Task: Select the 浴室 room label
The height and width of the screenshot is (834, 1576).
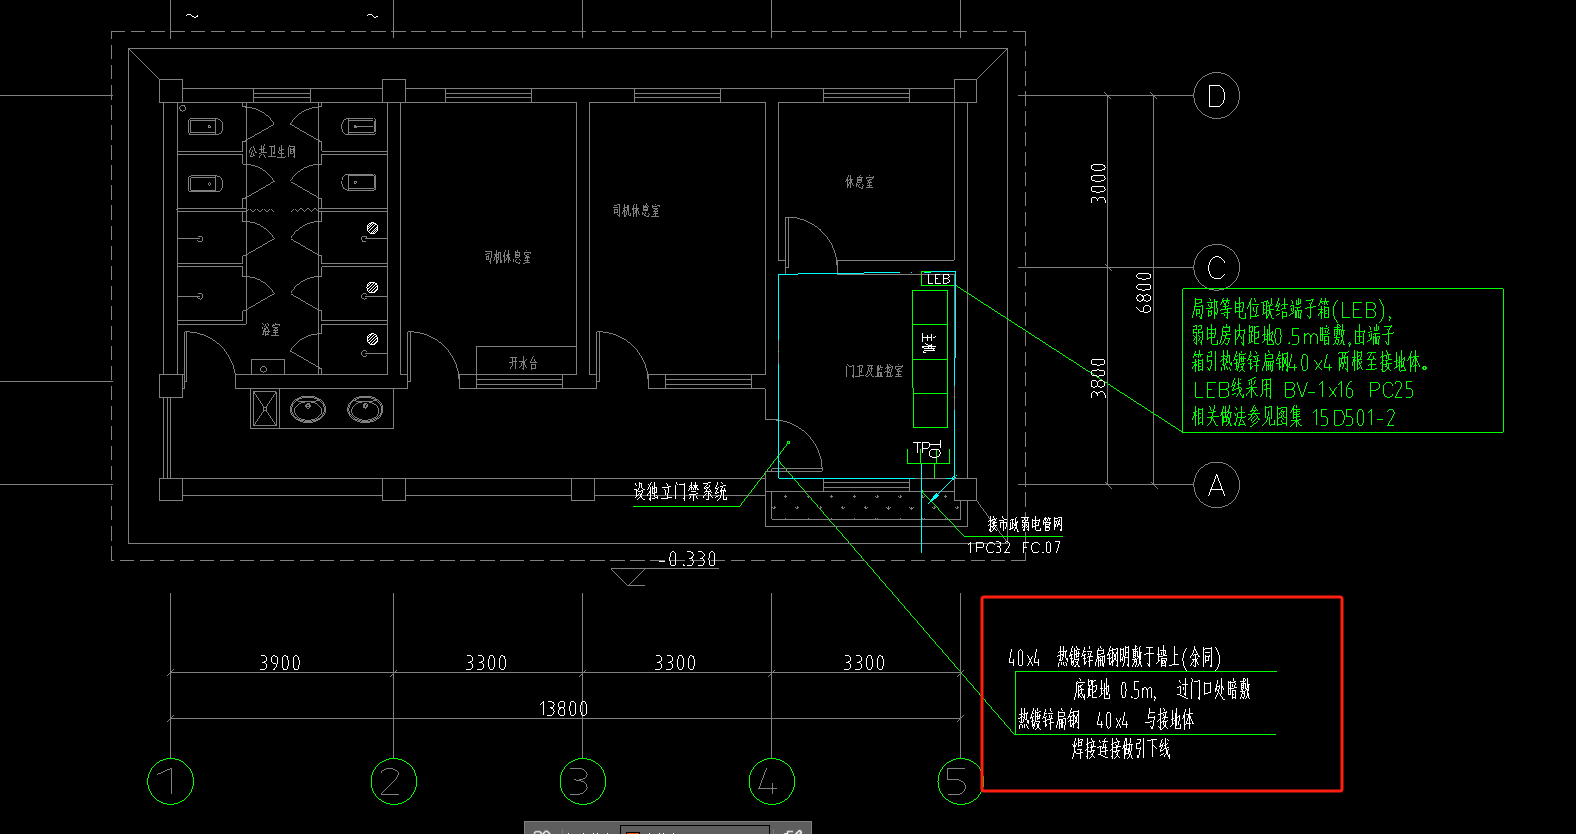Action: pos(271,329)
